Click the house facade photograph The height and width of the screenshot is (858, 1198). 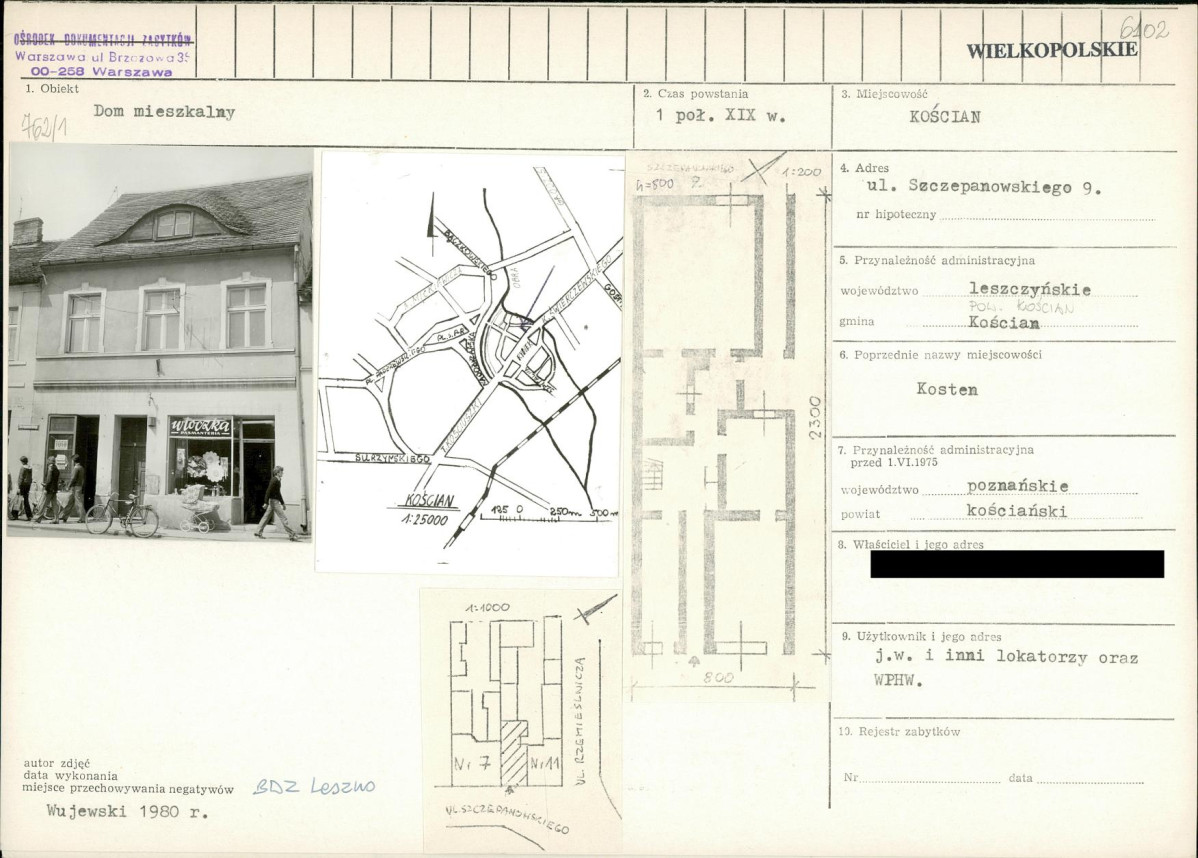160,343
